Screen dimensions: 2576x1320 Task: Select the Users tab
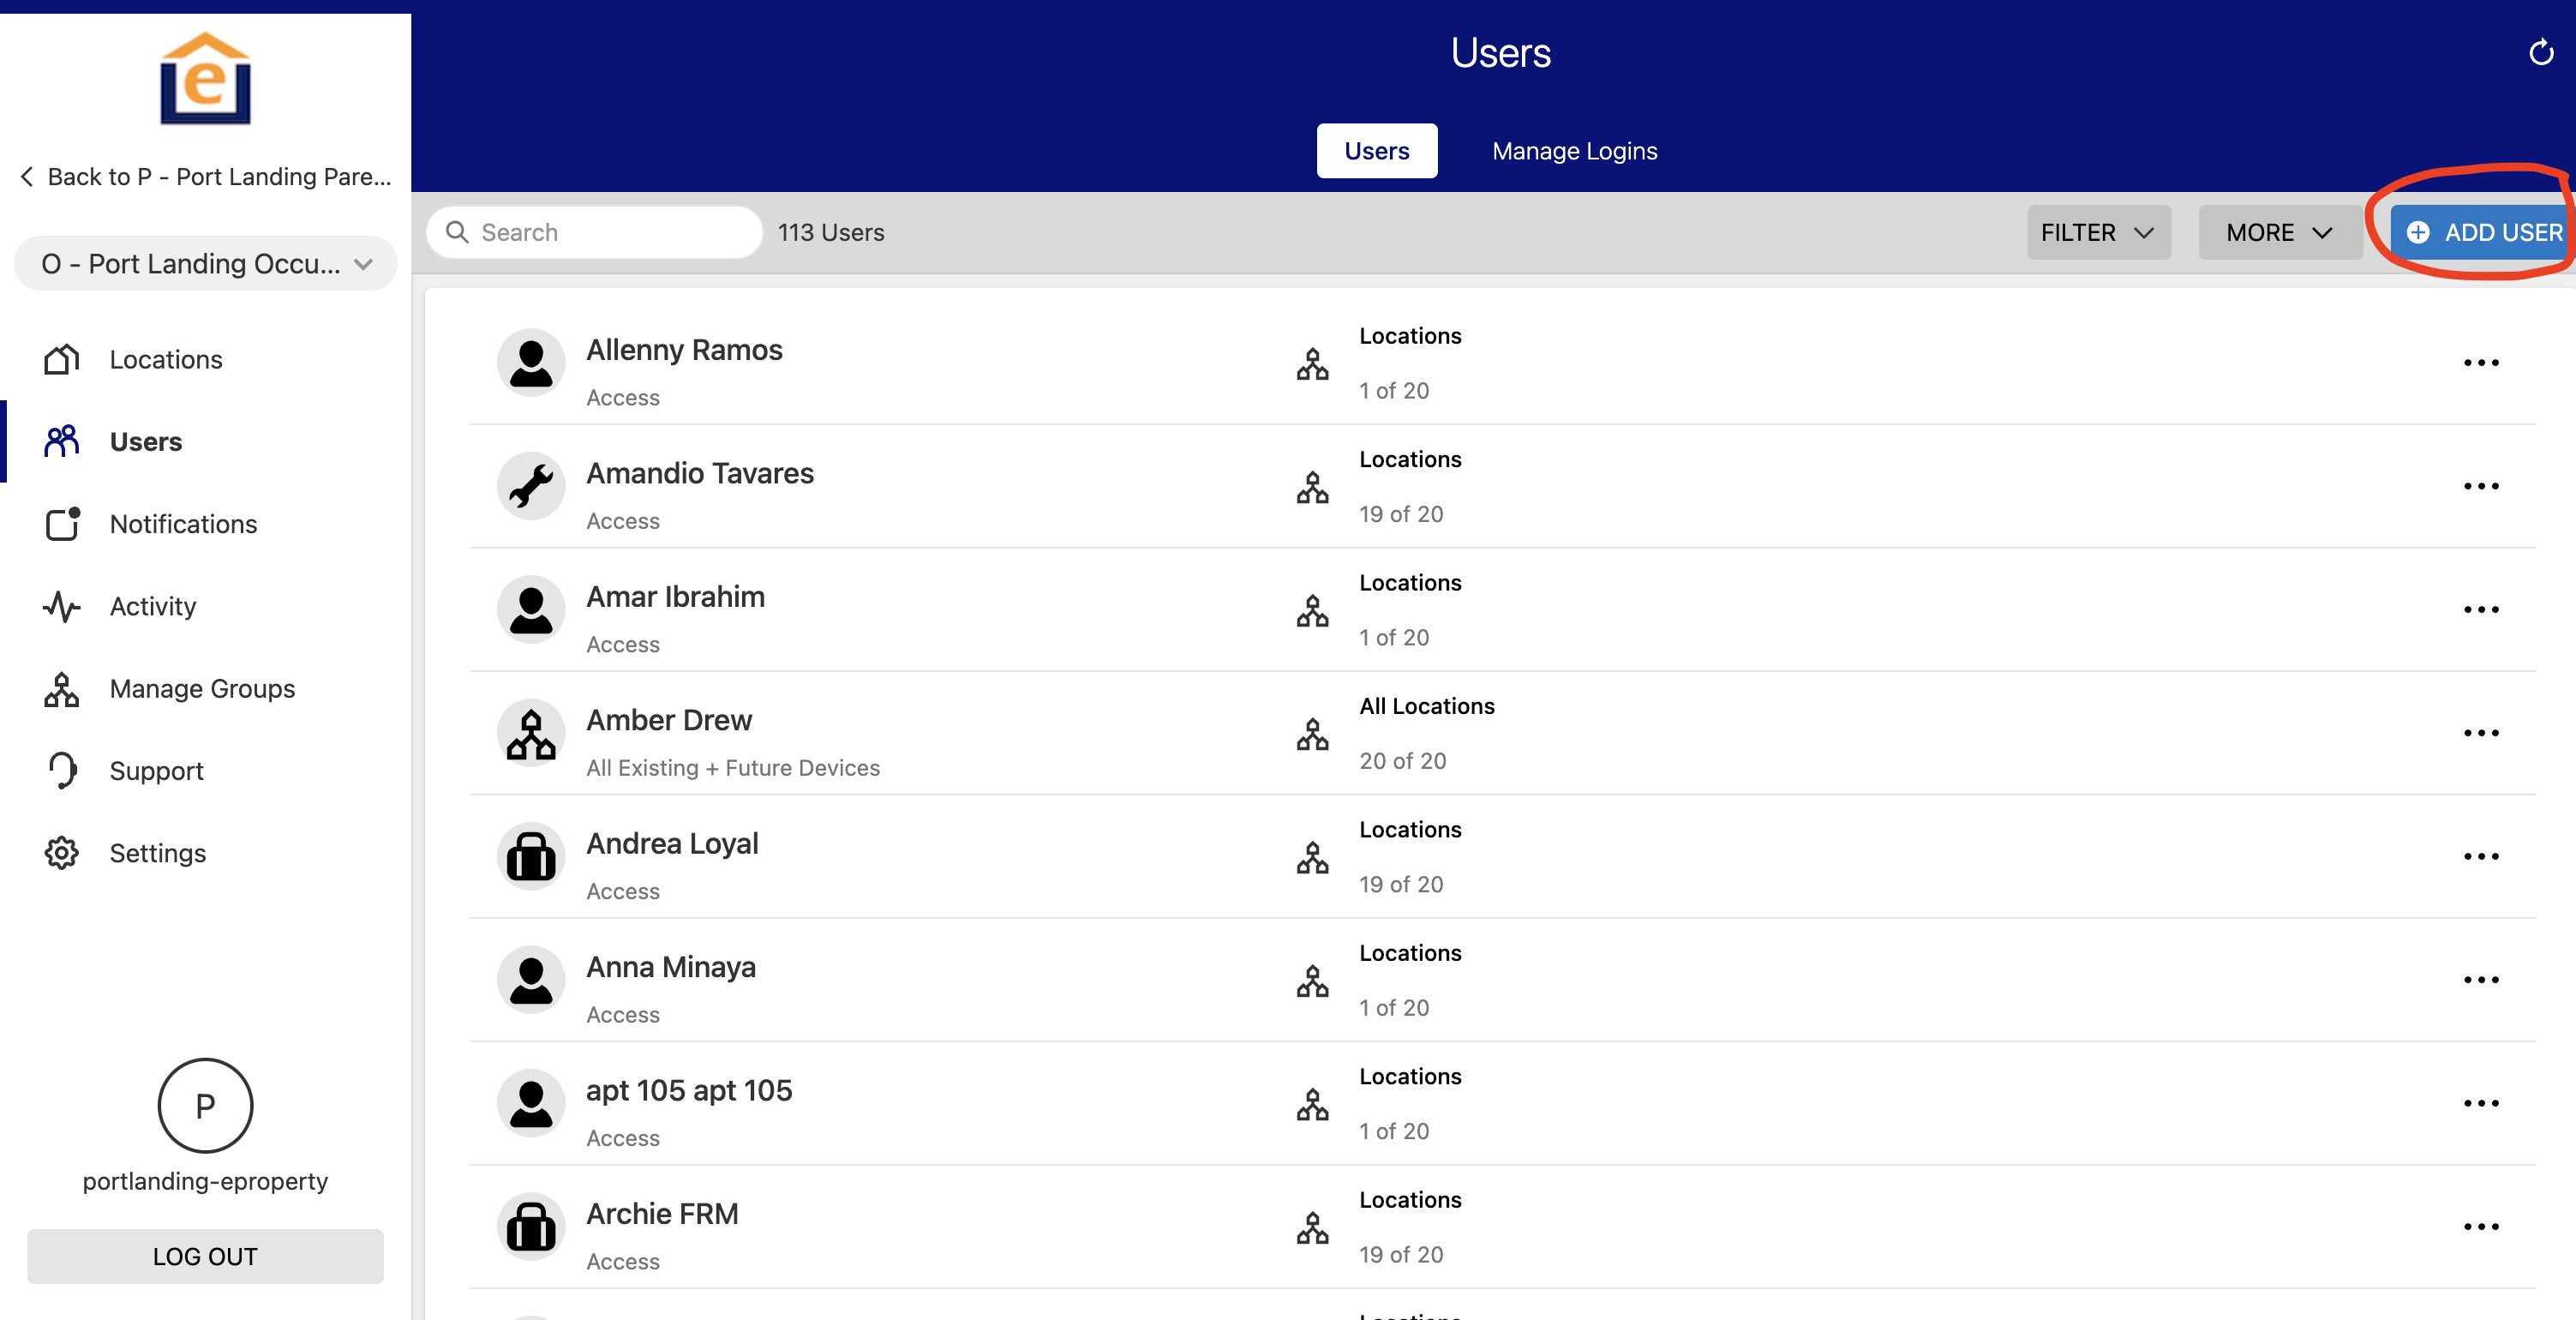pos(1376,151)
